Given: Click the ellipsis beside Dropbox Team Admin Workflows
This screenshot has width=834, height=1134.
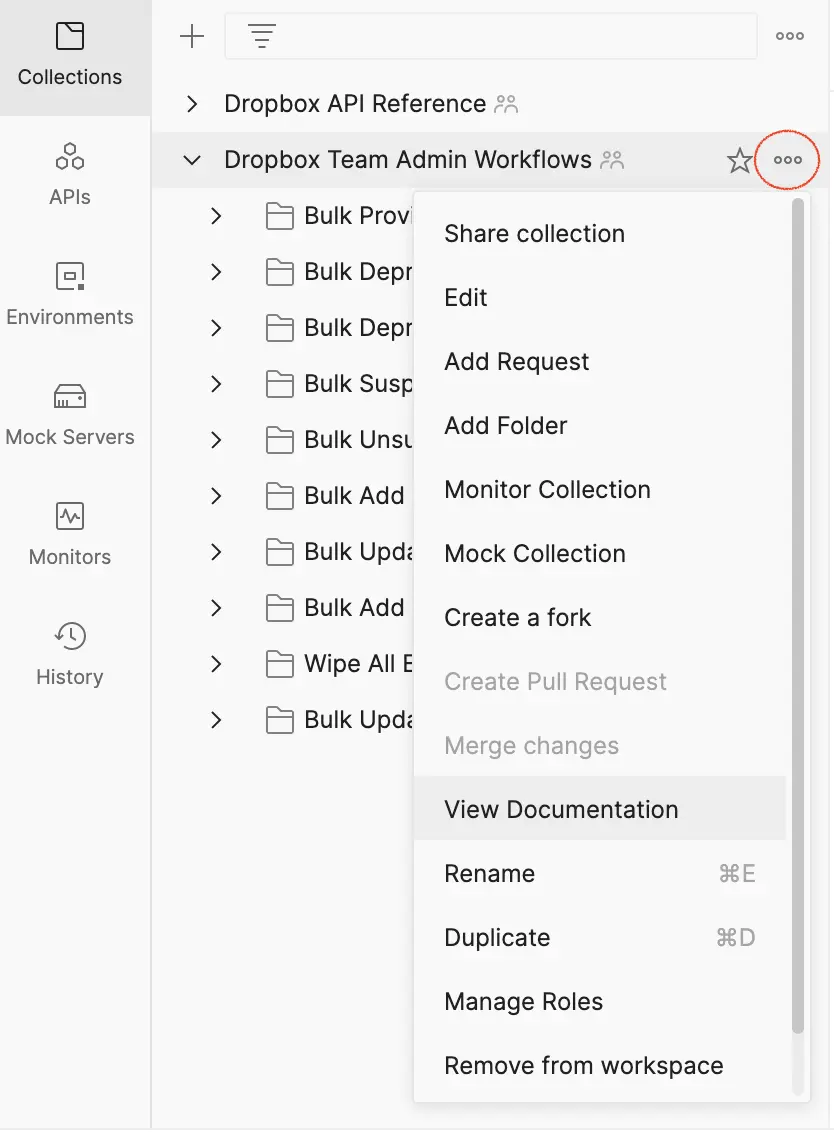Looking at the screenshot, I should (x=788, y=160).
